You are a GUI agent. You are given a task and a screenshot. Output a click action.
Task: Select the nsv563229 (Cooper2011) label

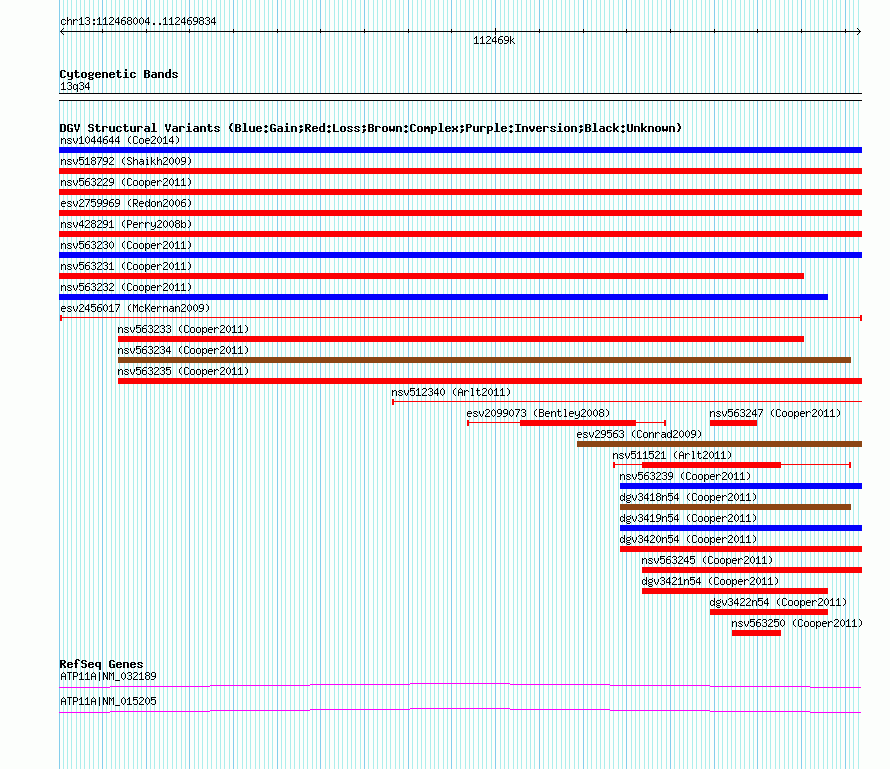pos(126,182)
